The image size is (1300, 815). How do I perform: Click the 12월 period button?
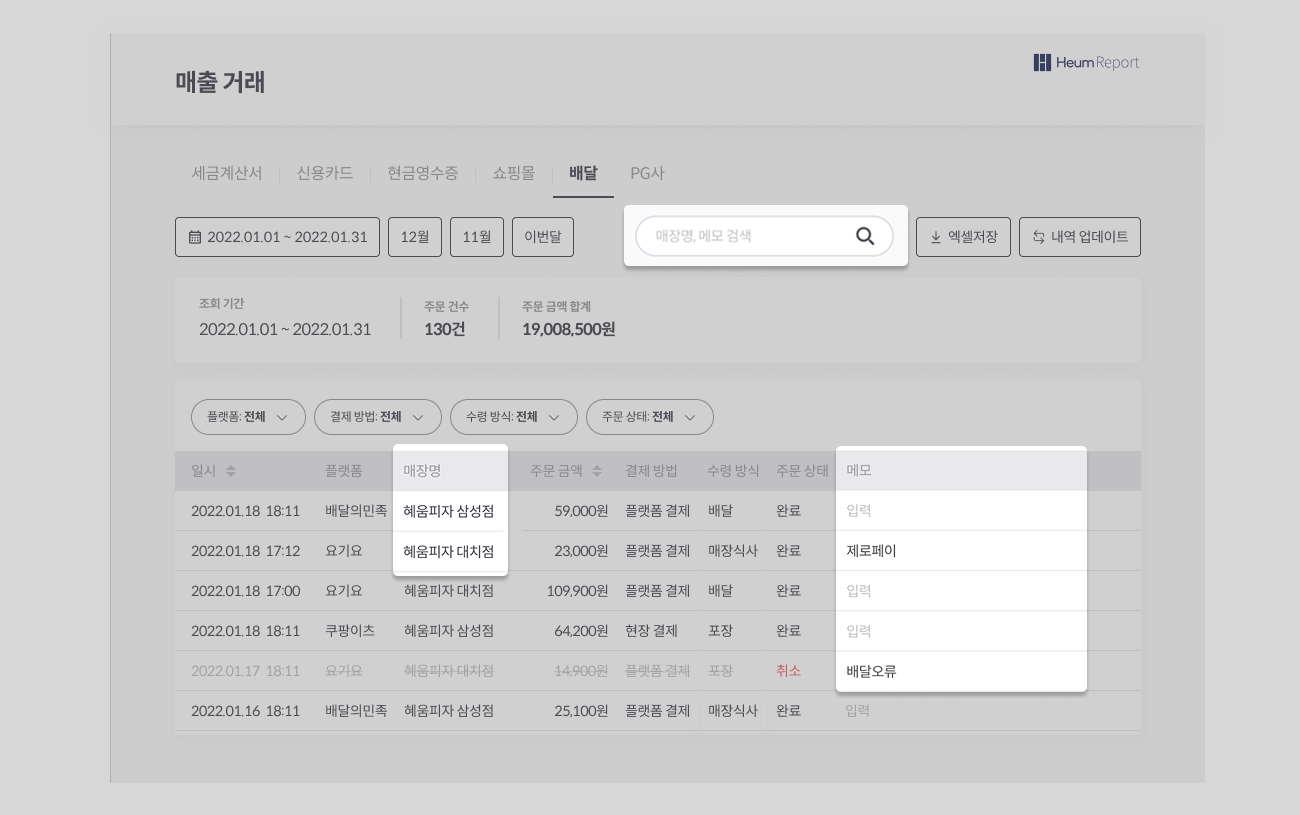pyautogui.click(x=415, y=237)
